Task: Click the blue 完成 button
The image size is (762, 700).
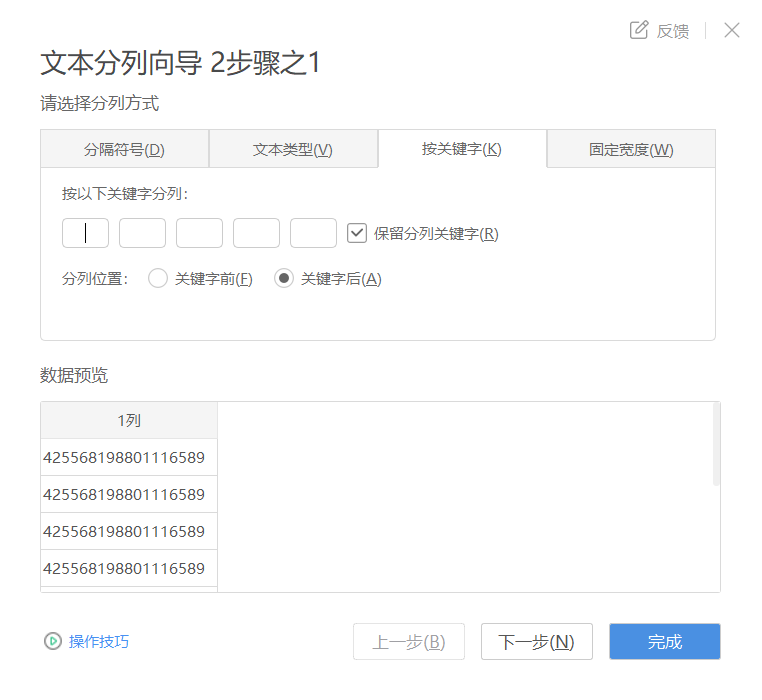Action: (x=665, y=642)
